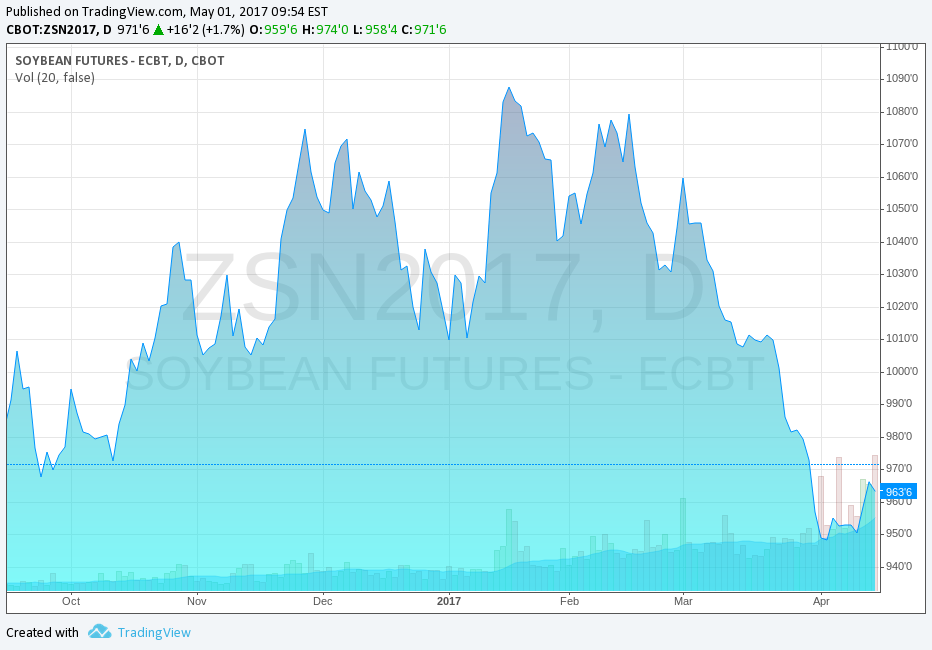Click the TradingView cloud logo icon

click(99, 632)
